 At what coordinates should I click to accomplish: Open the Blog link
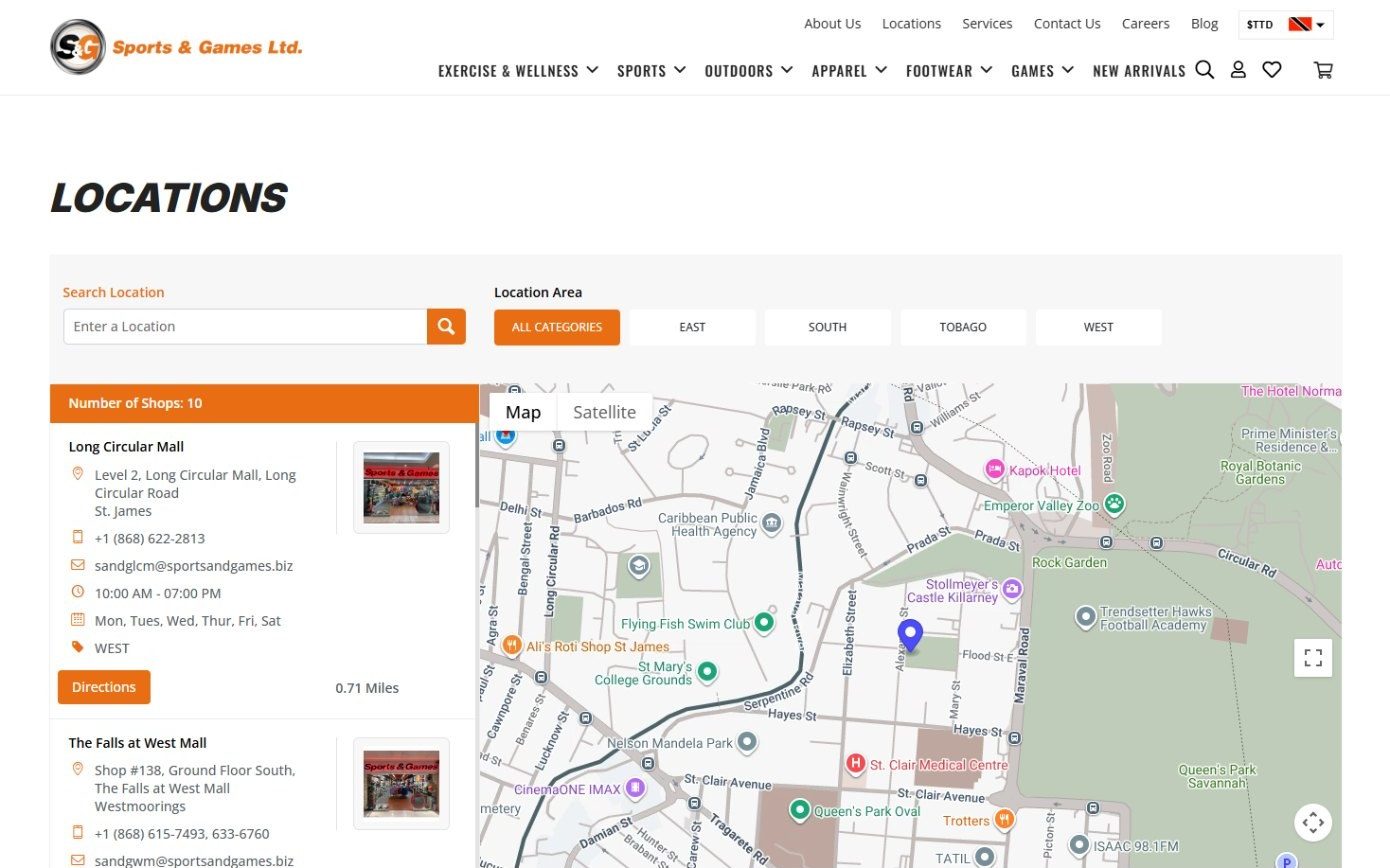click(x=1204, y=23)
